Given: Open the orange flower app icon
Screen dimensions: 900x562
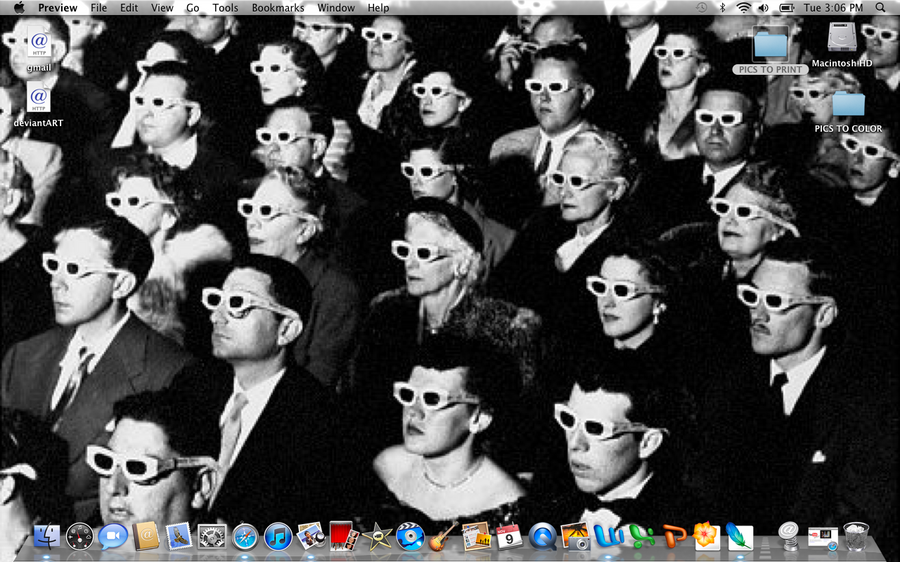Looking at the screenshot, I should (x=706, y=537).
